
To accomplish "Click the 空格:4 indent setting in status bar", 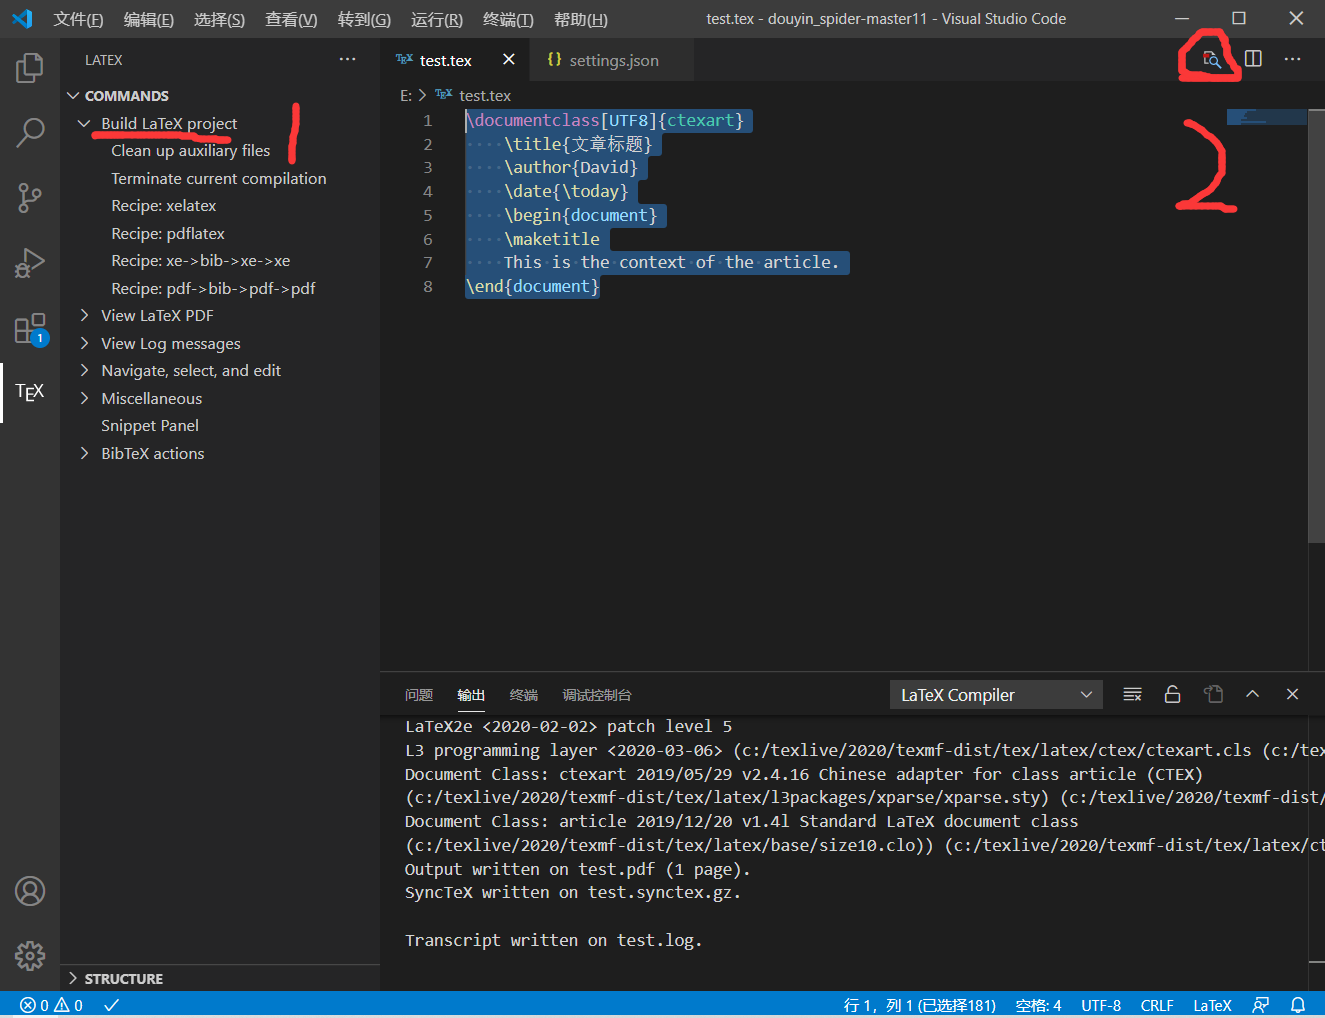I will coord(1038,1005).
